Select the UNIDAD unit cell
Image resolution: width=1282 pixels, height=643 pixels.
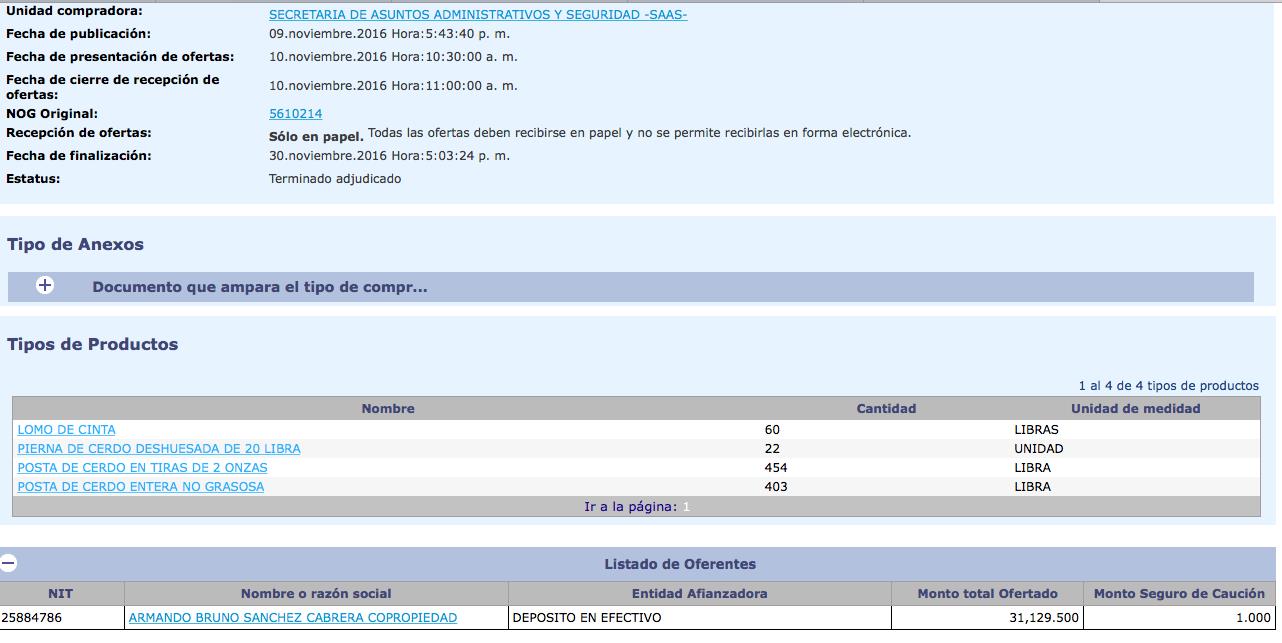coord(1038,449)
